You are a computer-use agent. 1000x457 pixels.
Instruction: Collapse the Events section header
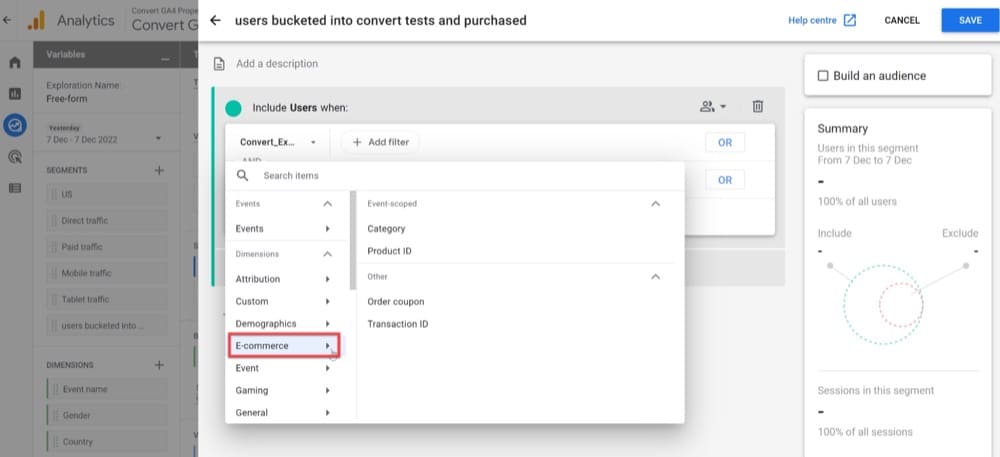[327, 204]
